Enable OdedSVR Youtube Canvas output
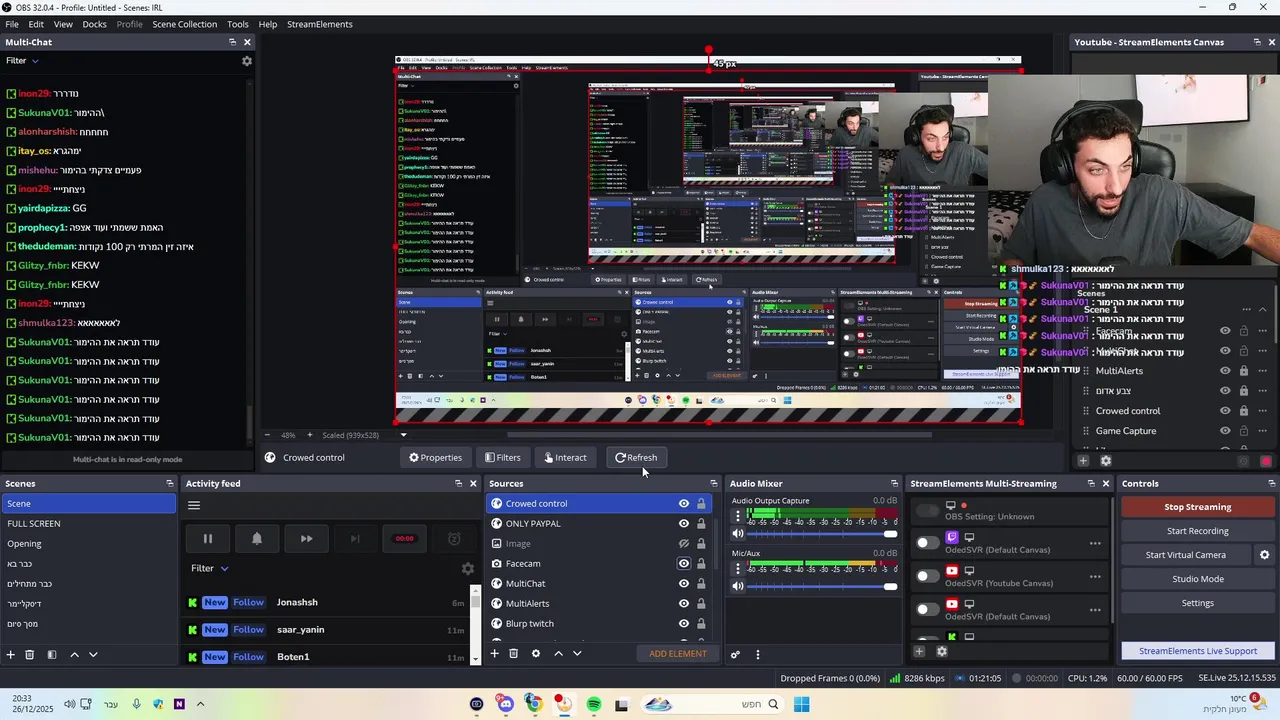The height and width of the screenshot is (720, 1280). point(927,576)
